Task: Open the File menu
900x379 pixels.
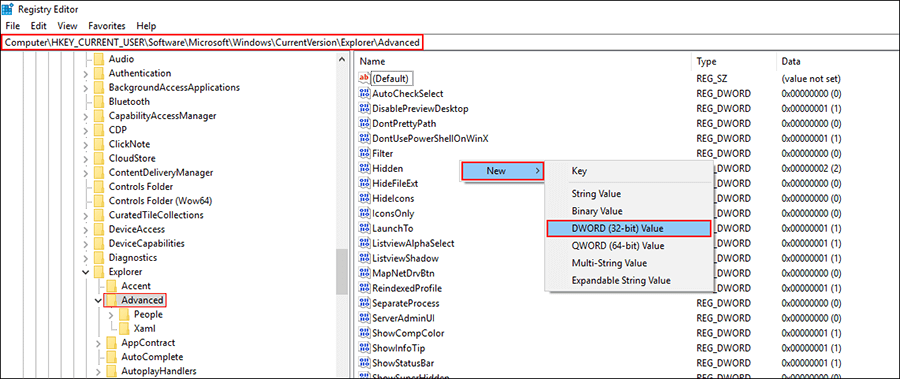Action: point(12,26)
